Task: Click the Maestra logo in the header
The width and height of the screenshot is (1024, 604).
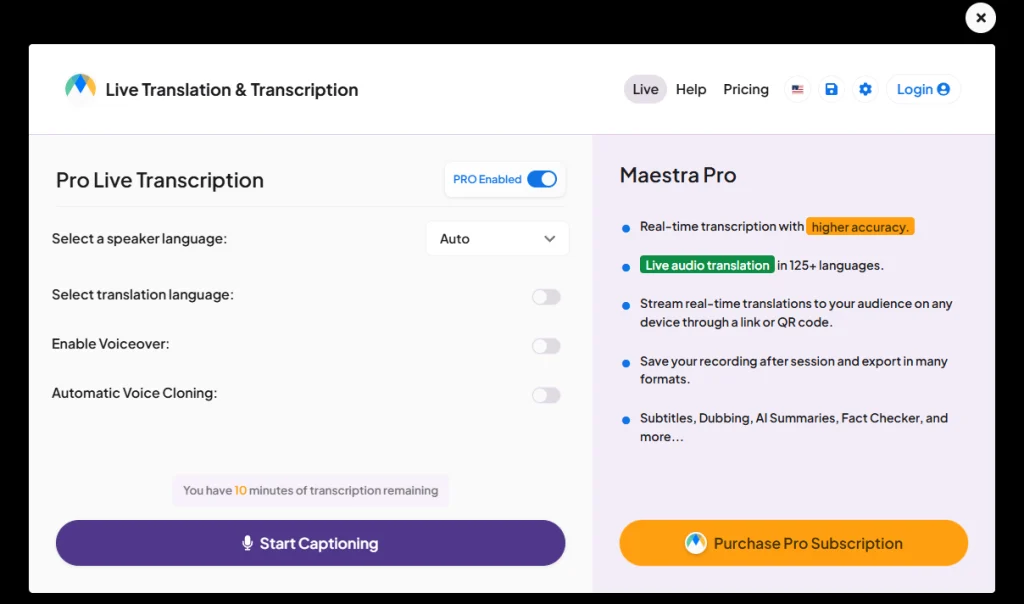Action: pos(80,88)
